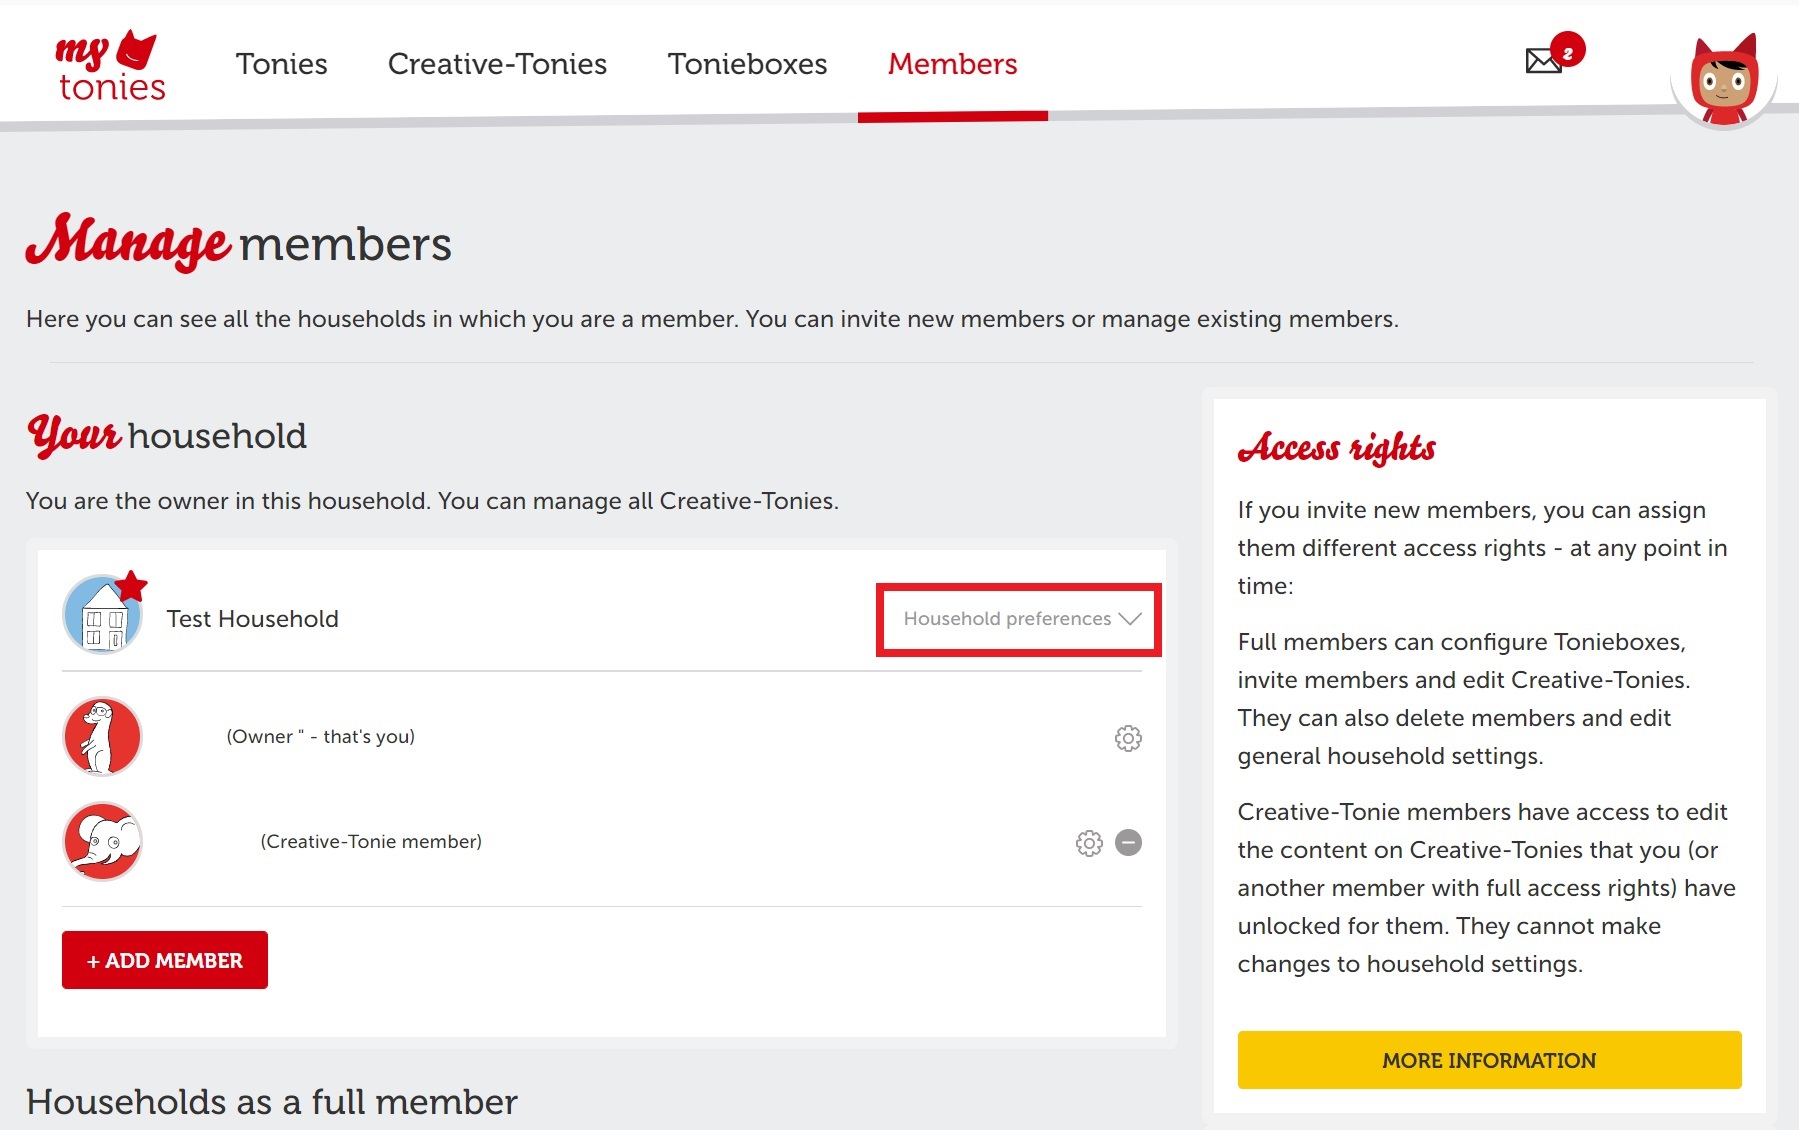Open the mail notifications envelope icon
Image resolution: width=1799 pixels, height=1130 pixels.
pos(1543,61)
